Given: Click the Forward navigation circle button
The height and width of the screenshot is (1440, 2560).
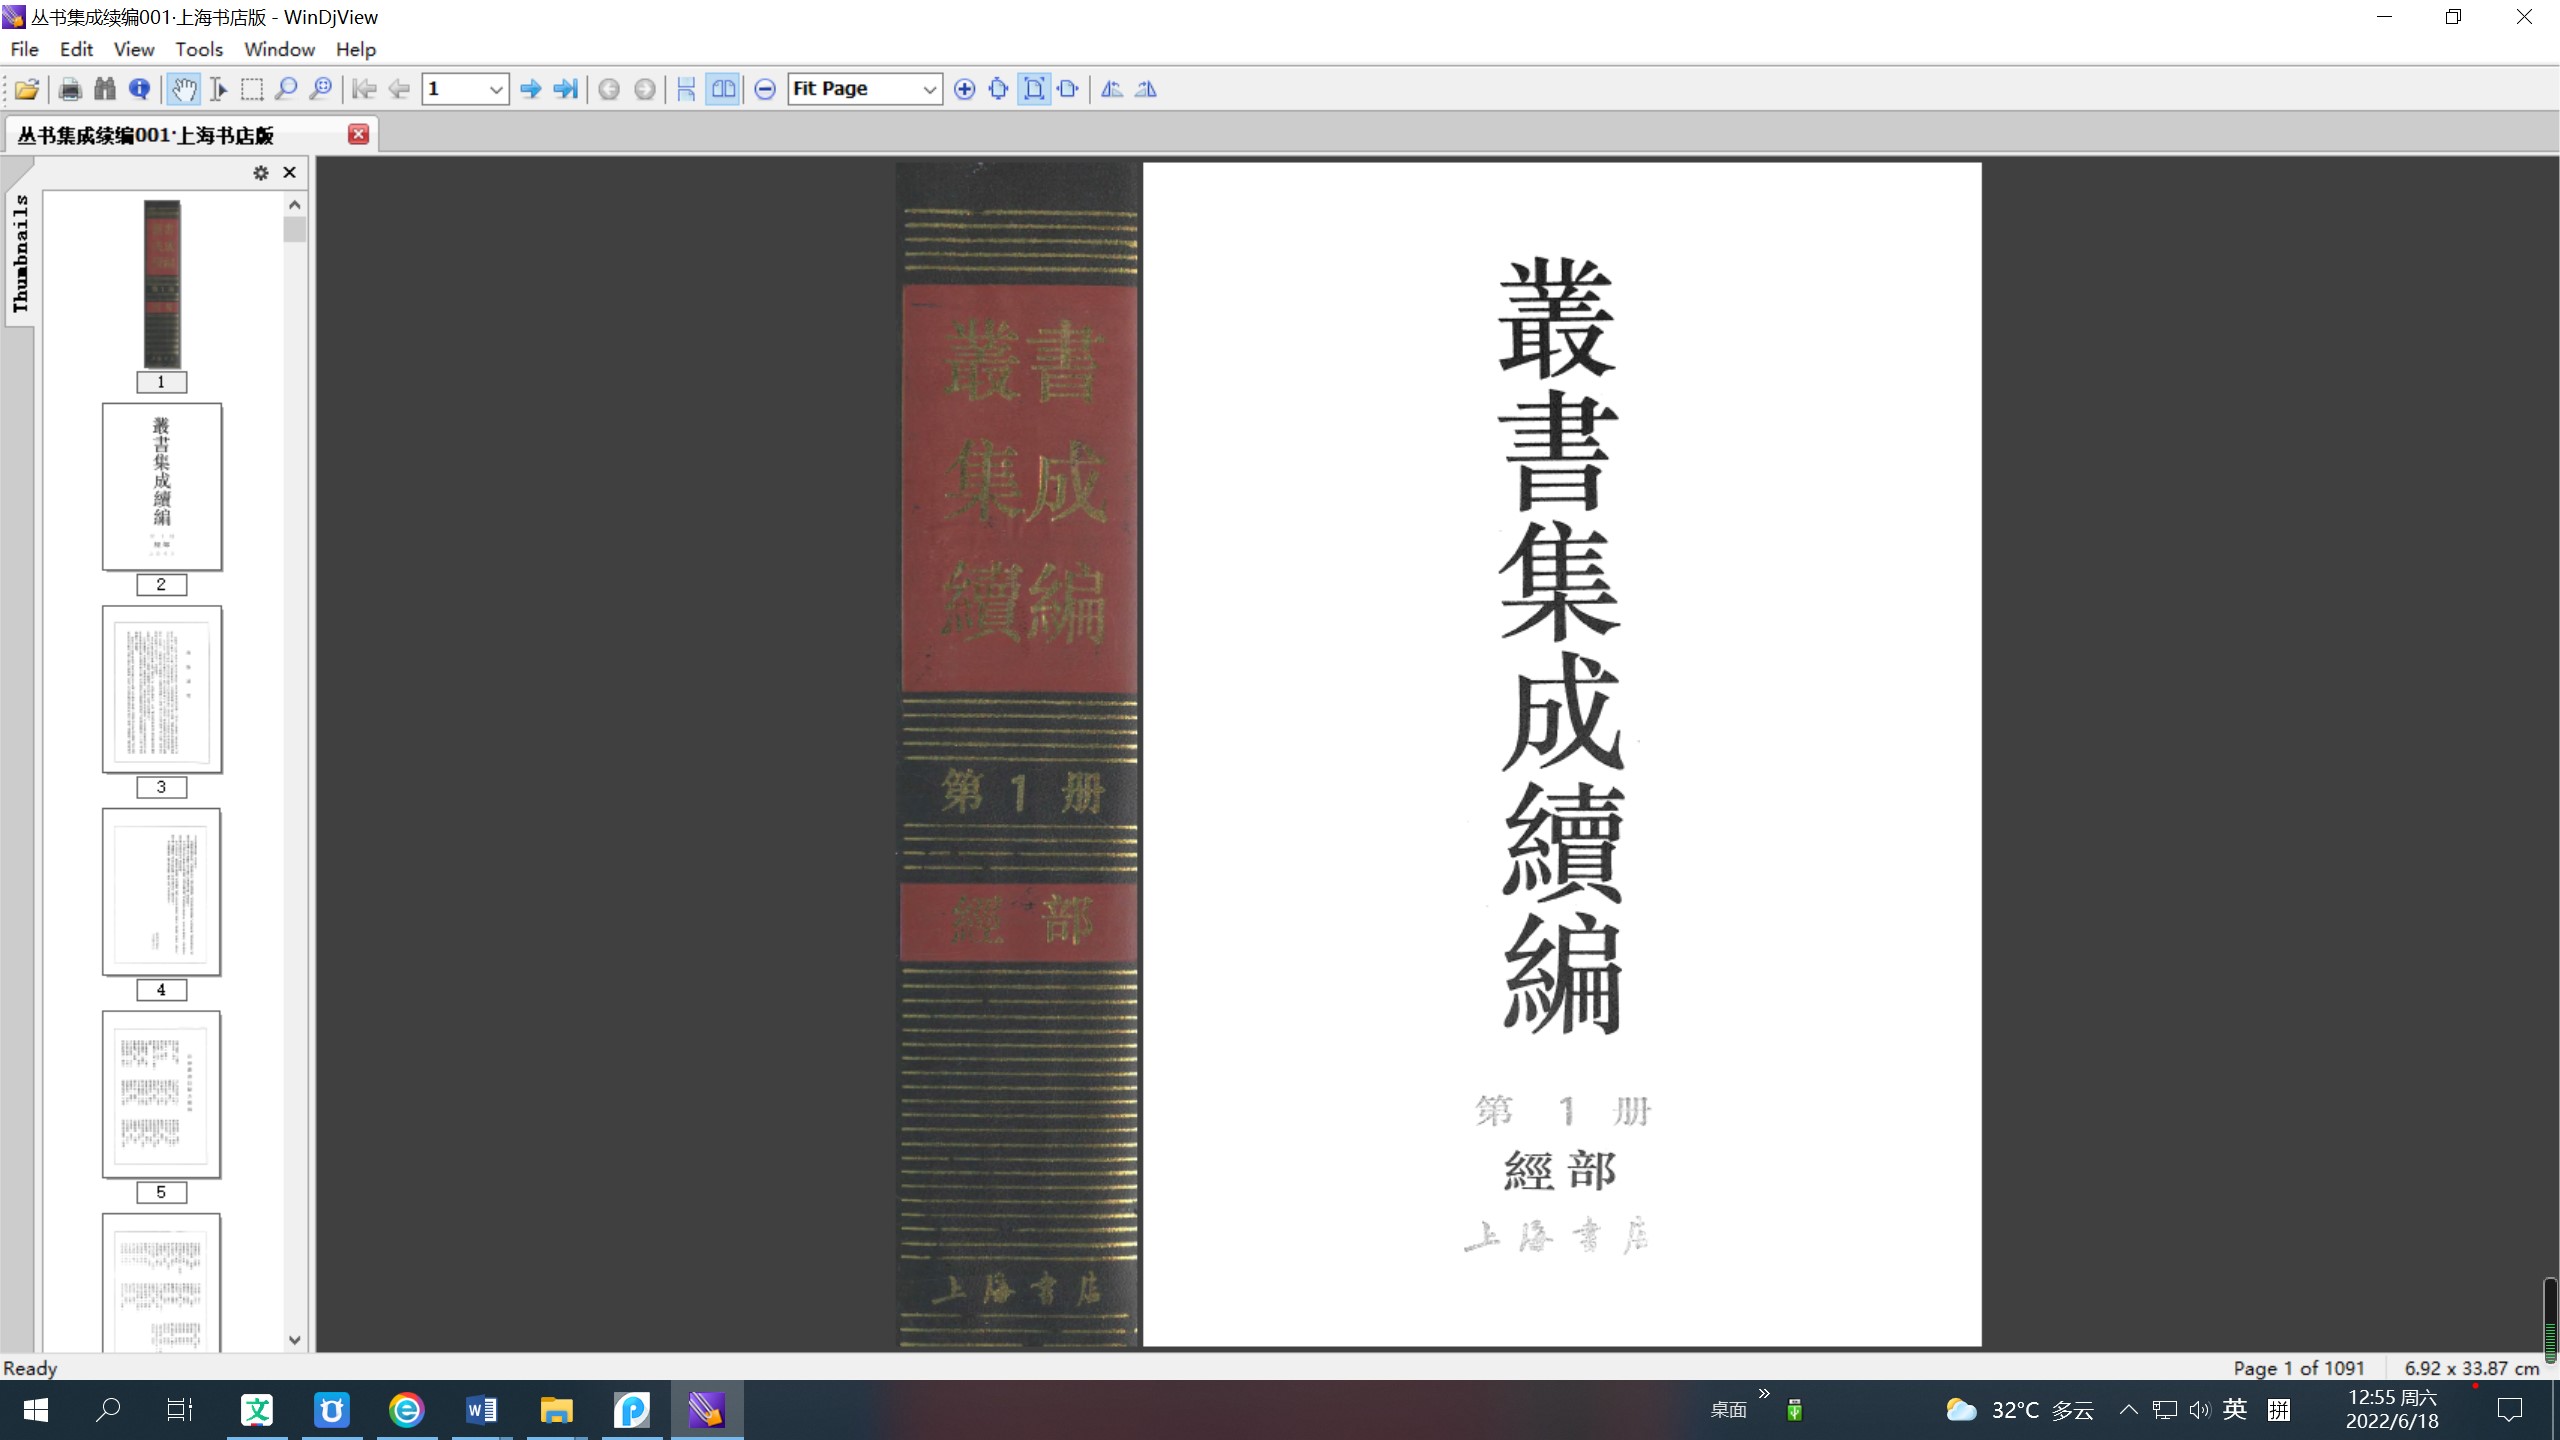Looking at the screenshot, I should [x=645, y=89].
